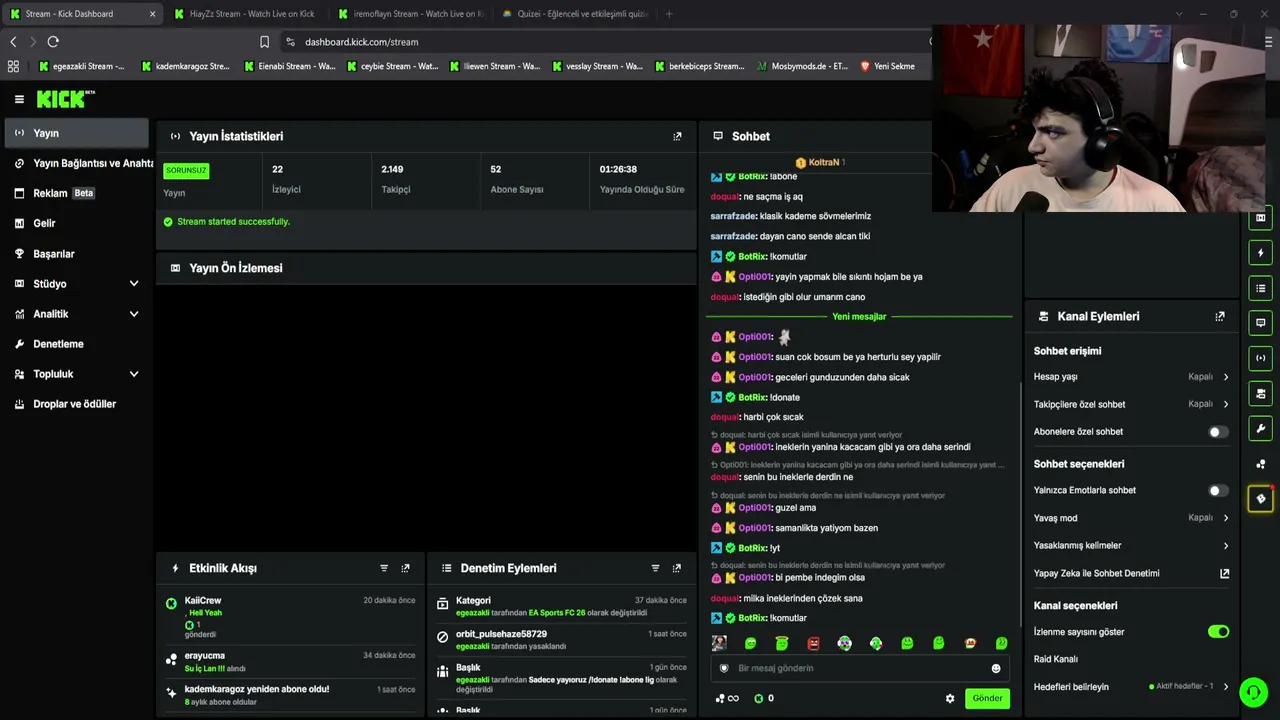Image resolution: width=1280 pixels, height=720 pixels.
Task: Click the red angry emote in emote row
Action: tap(813, 643)
